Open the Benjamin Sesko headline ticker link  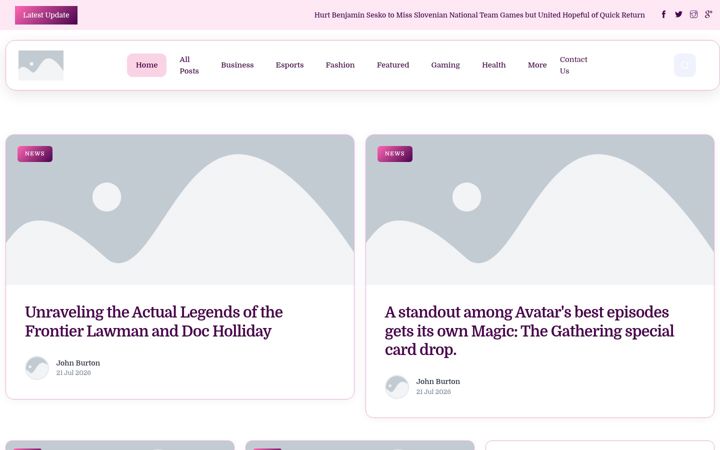coord(479,15)
